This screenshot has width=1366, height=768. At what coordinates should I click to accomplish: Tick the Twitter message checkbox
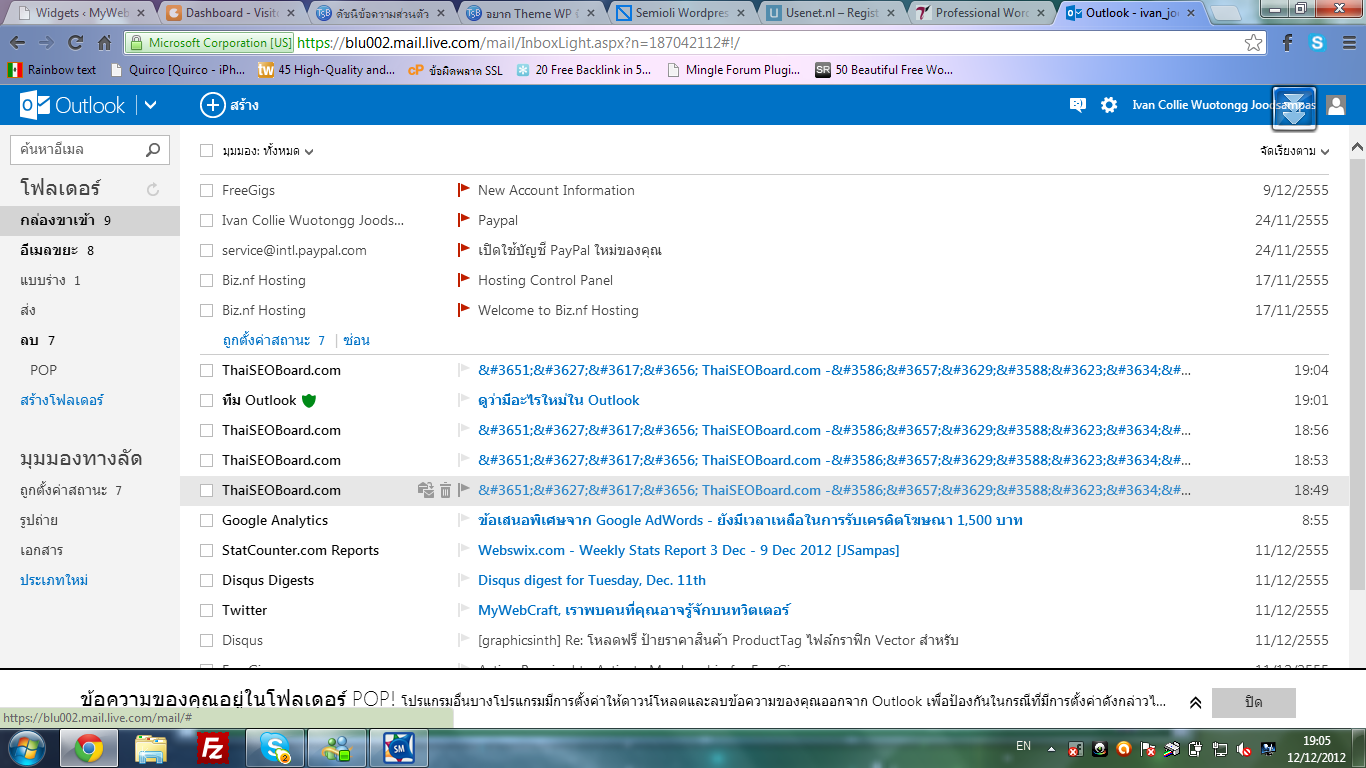click(206, 610)
